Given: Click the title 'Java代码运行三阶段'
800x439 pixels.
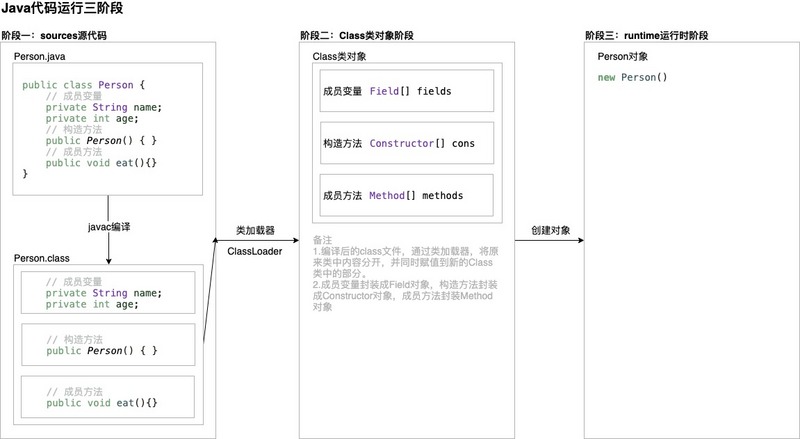Looking at the screenshot, I should [x=62, y=9].
